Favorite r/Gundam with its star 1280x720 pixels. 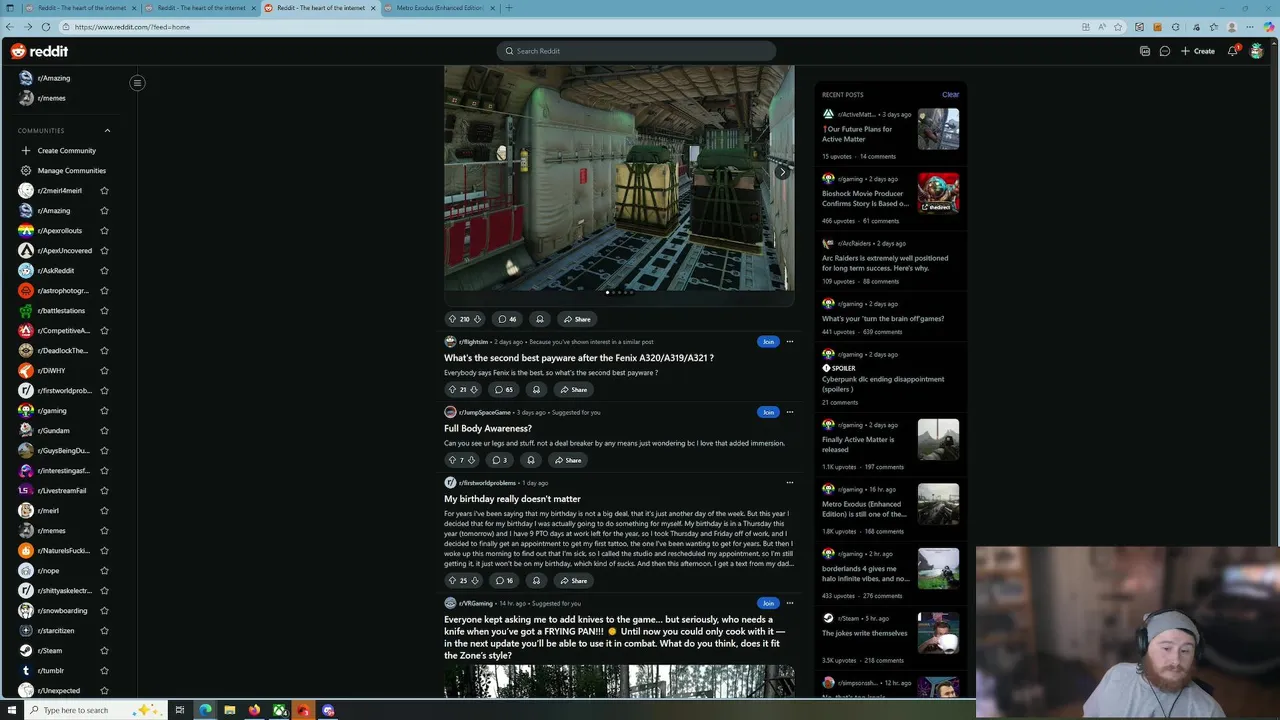coord(104,431)
